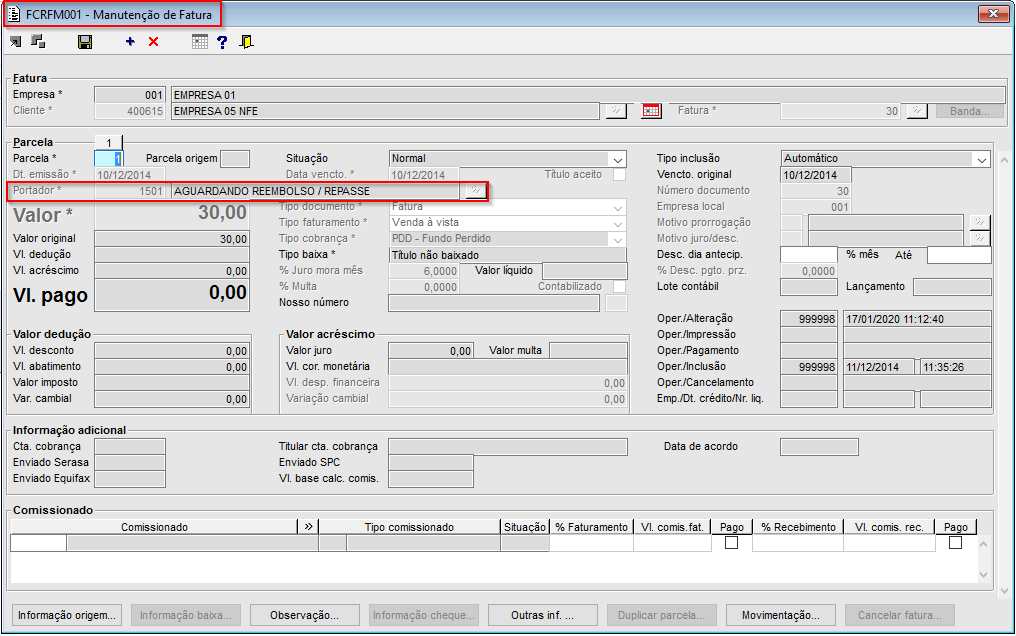Screen dimensions: 1016x636
Task: Expand the Comissionado column with the » button
Action: [308, 527]
